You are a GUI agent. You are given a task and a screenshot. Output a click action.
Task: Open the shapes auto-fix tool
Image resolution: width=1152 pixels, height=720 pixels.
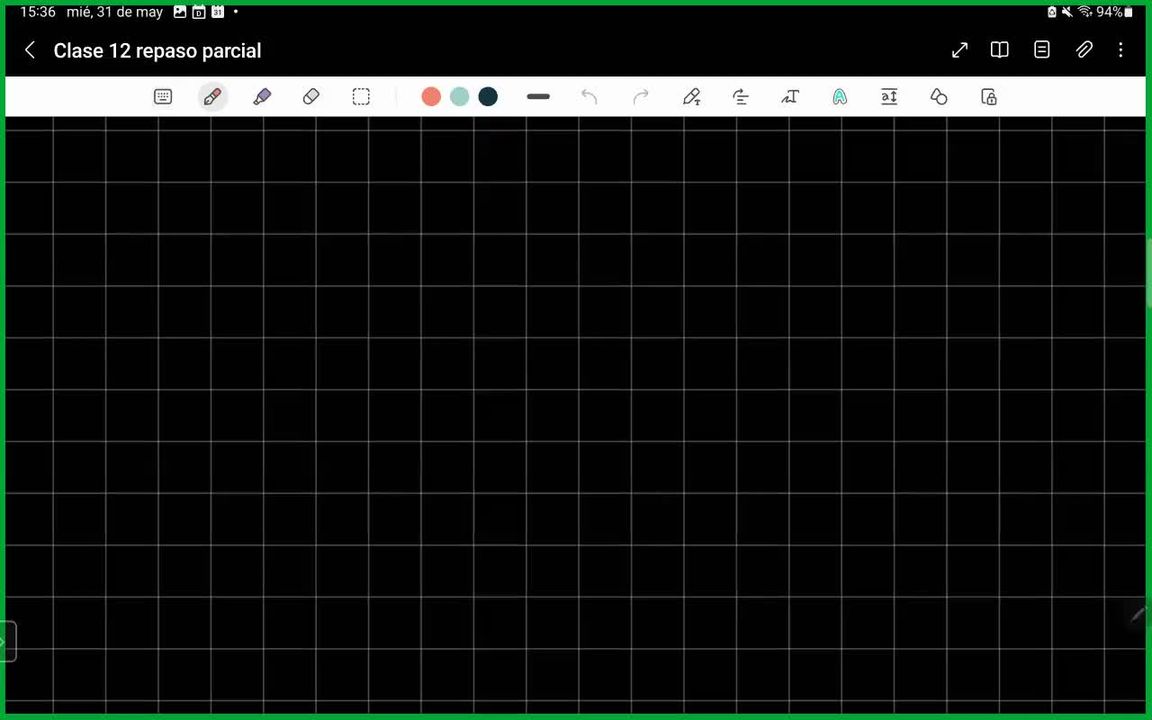point(939,97)
